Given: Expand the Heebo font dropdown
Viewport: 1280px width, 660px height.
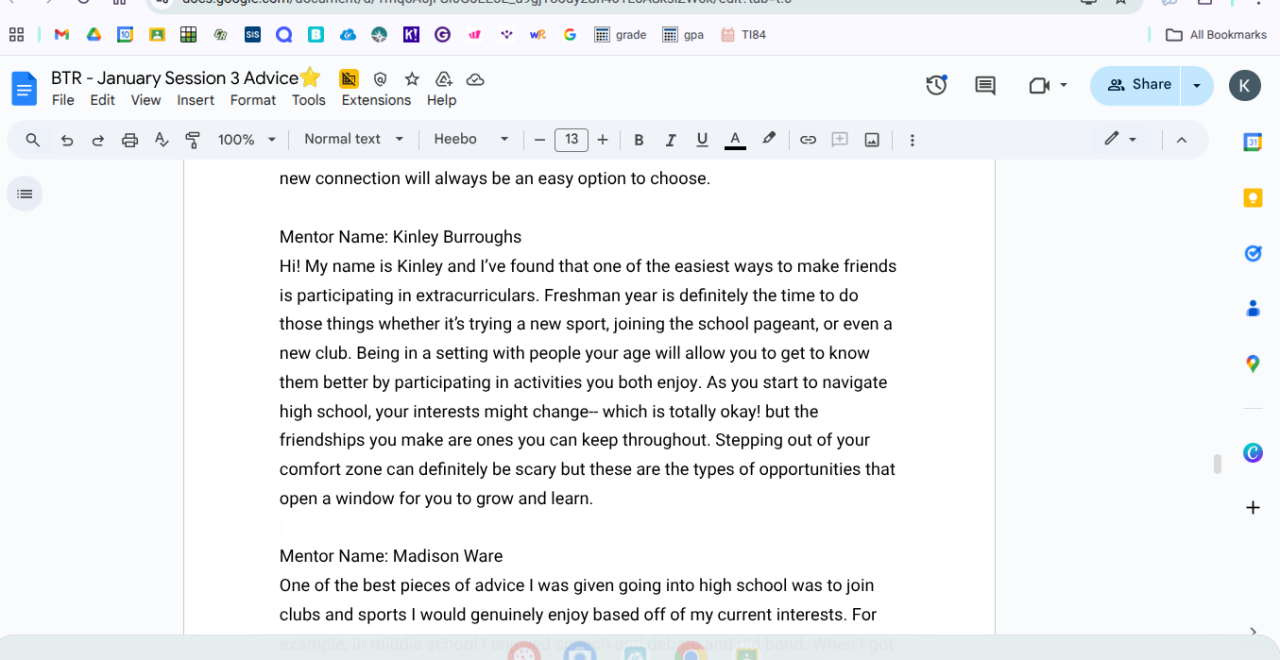Looking at the screenshot, I should [x=471, y=140].
